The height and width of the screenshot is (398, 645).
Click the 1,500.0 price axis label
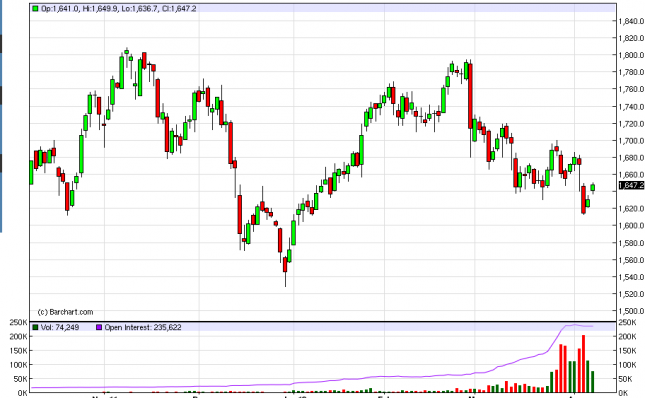pos(631,311)
